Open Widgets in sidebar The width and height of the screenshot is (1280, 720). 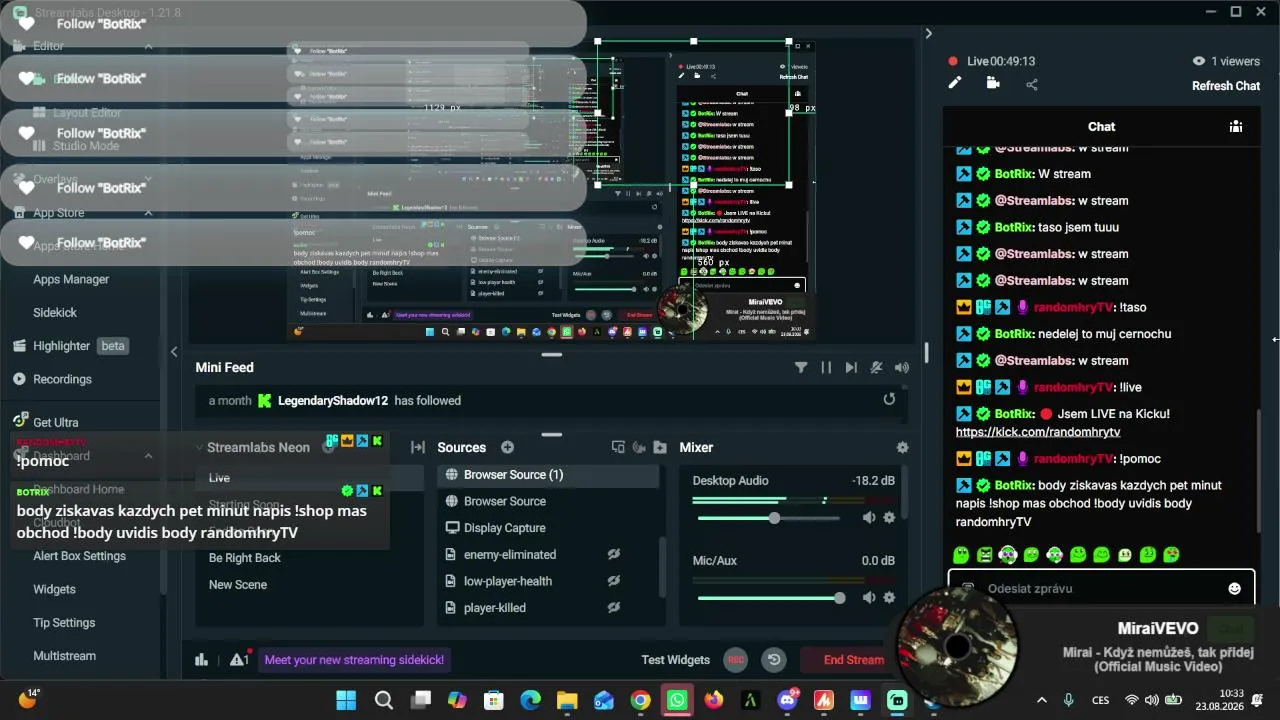[54, 589]
